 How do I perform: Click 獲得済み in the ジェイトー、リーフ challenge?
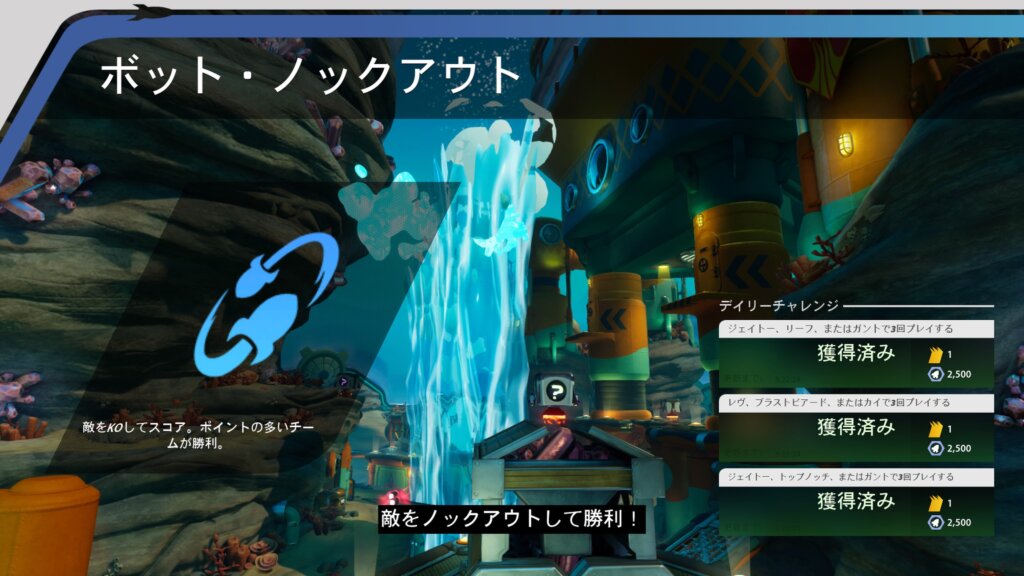pyautogui.click(x=856, y=353)
